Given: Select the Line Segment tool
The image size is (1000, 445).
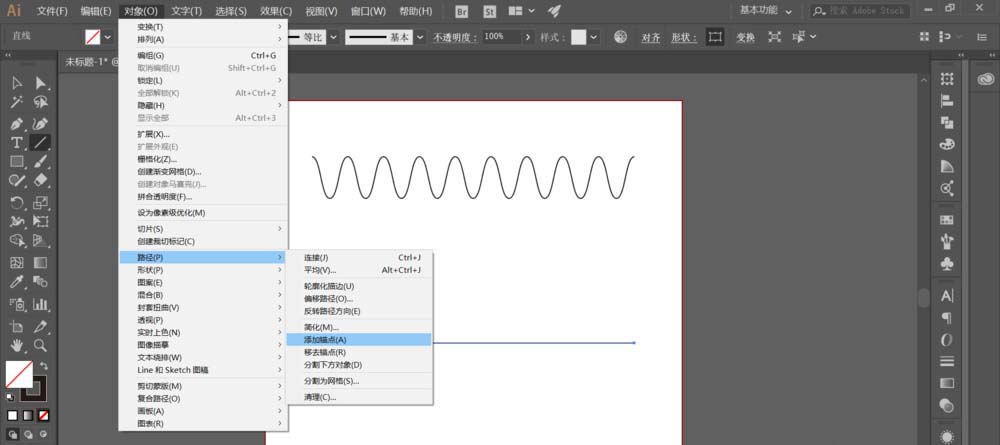Looking at the screenshot, I should (41, 142).
